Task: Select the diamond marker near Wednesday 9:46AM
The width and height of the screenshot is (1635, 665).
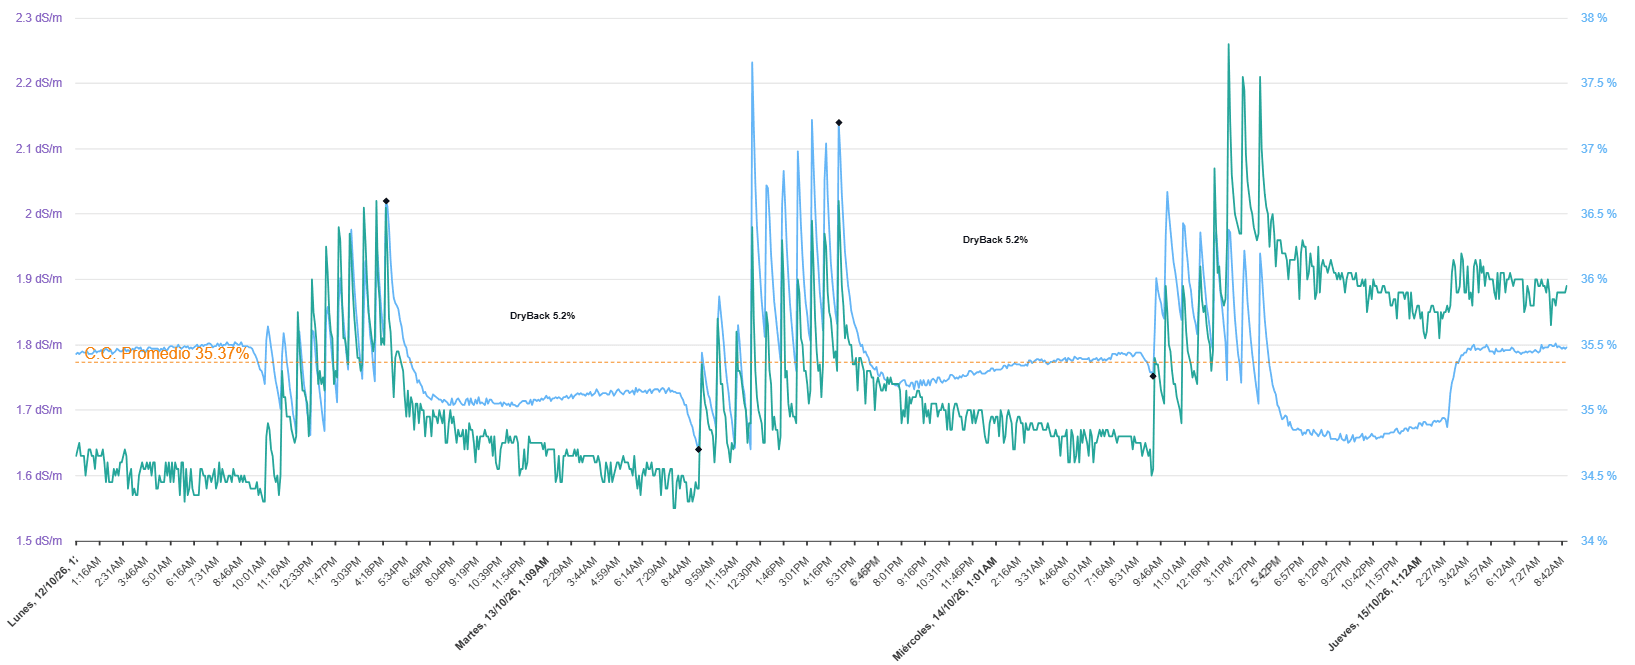Action: [x=1153, y=376]
